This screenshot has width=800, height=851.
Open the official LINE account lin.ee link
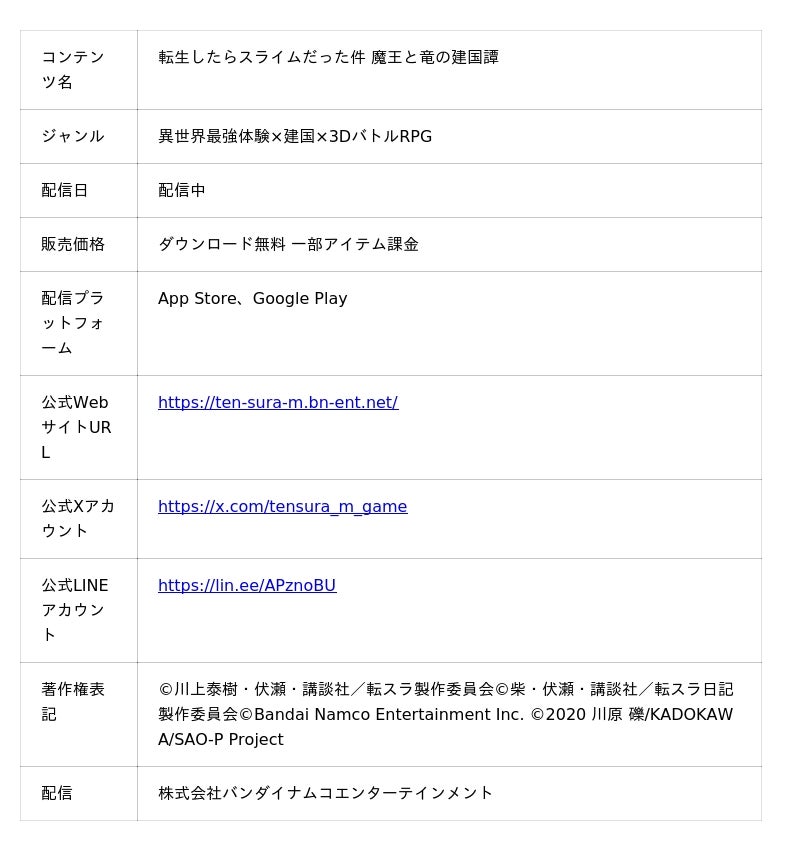click(x=247, y=585)
